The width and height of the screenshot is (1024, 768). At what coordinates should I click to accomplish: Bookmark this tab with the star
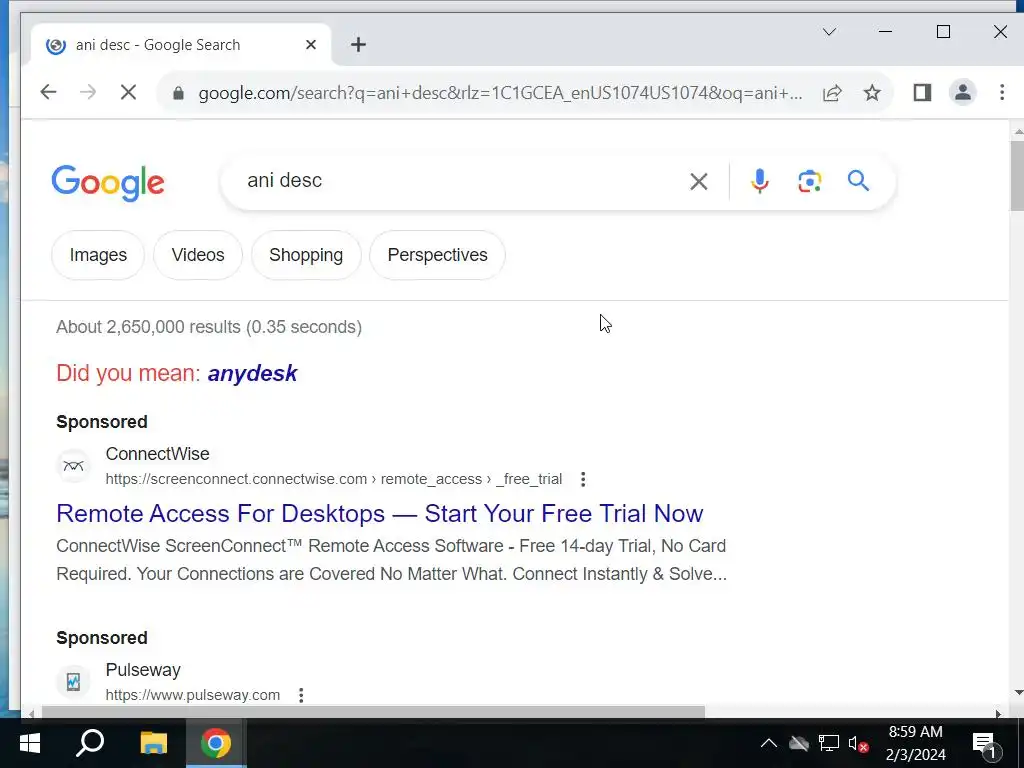[x=872, y=93]
